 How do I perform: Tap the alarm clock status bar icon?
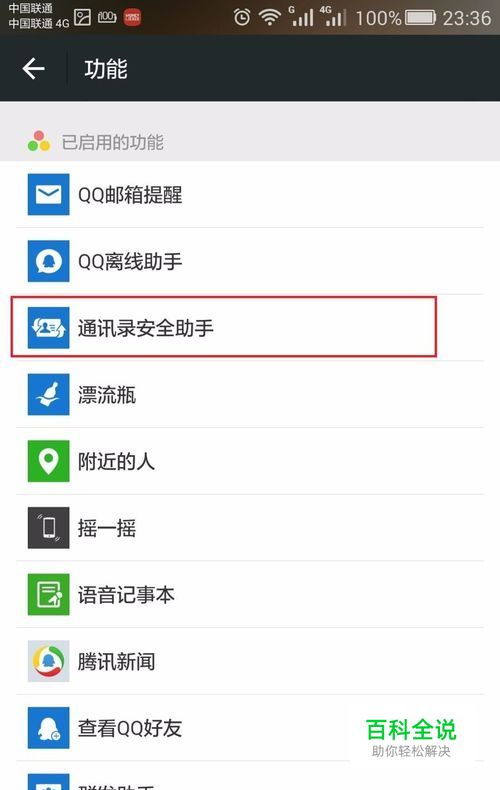(x=242, y=18)
